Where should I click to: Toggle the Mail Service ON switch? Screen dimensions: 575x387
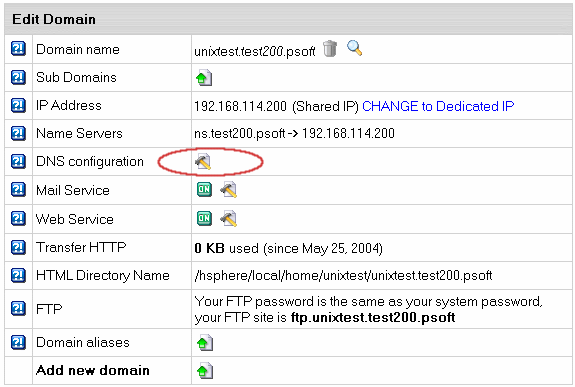(204, 189)
